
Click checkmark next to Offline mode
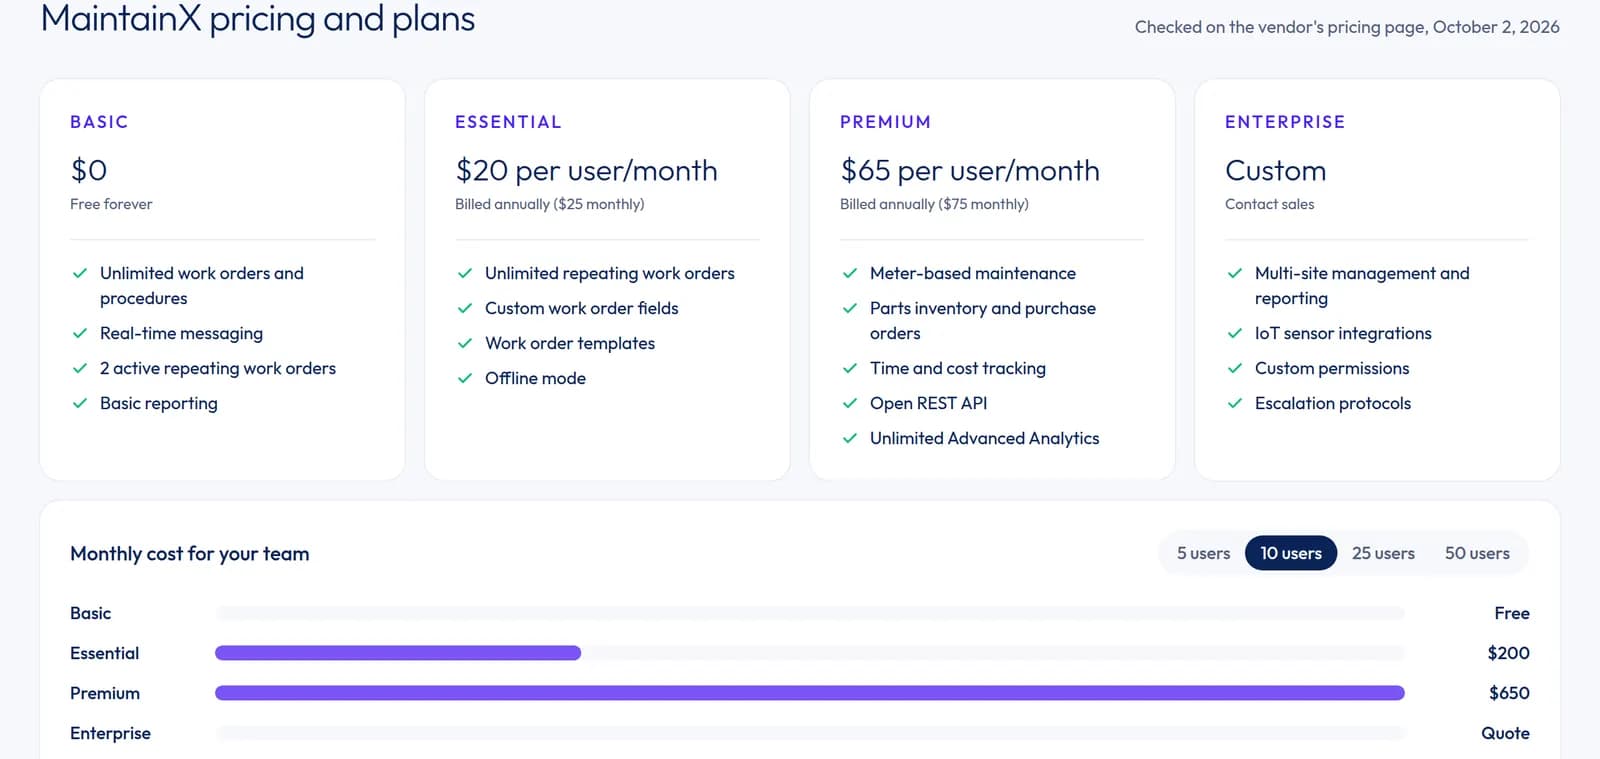(465, 378)
